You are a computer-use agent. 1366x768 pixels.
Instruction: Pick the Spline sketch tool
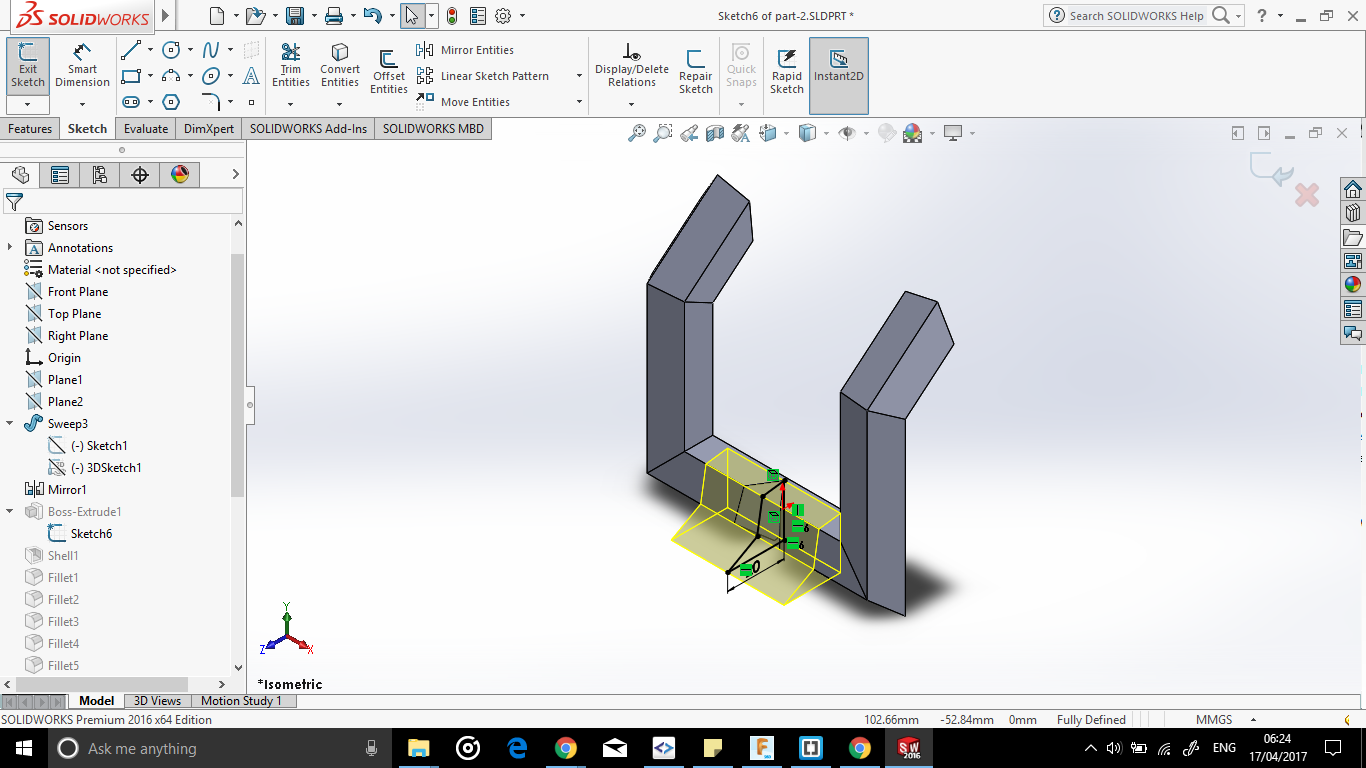(211, 50)
